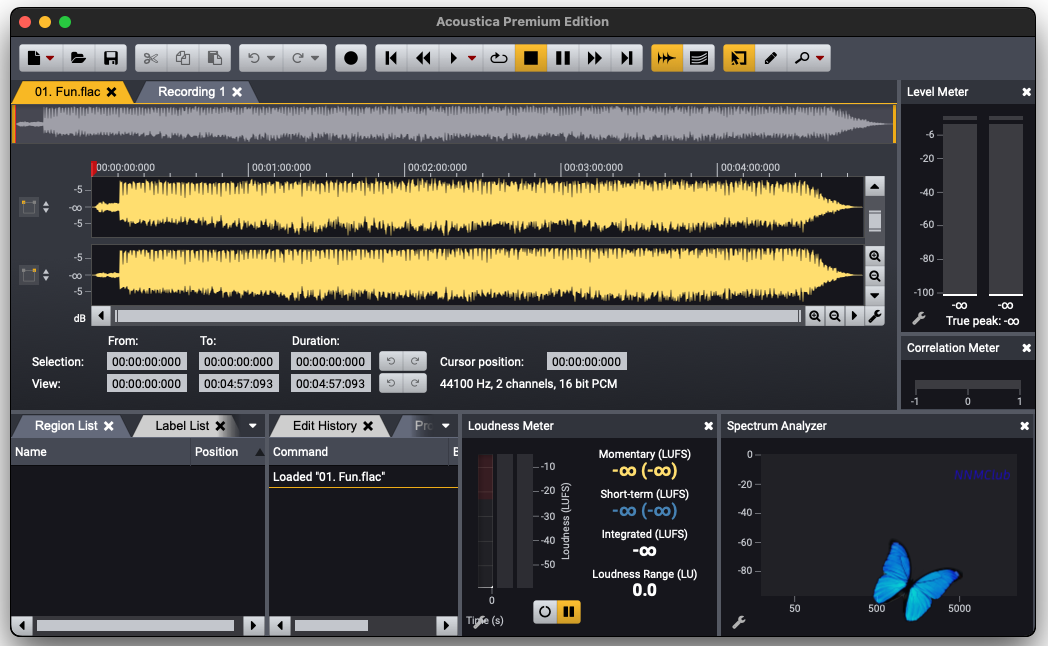
Task: Open the Edit History panel dropdown
Action: tap(446, 426)
